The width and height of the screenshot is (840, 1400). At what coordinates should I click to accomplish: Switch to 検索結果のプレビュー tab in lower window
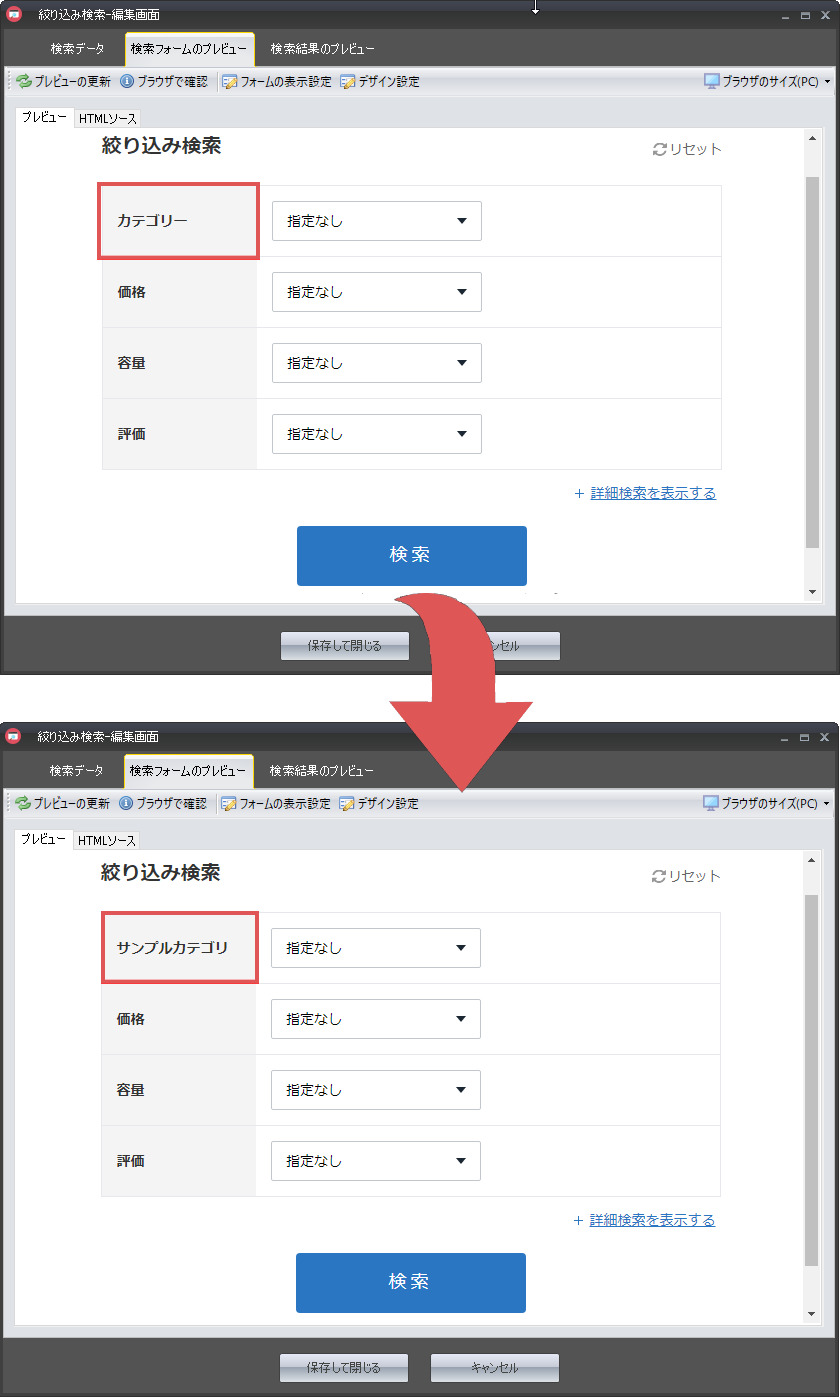click(321, 771)
